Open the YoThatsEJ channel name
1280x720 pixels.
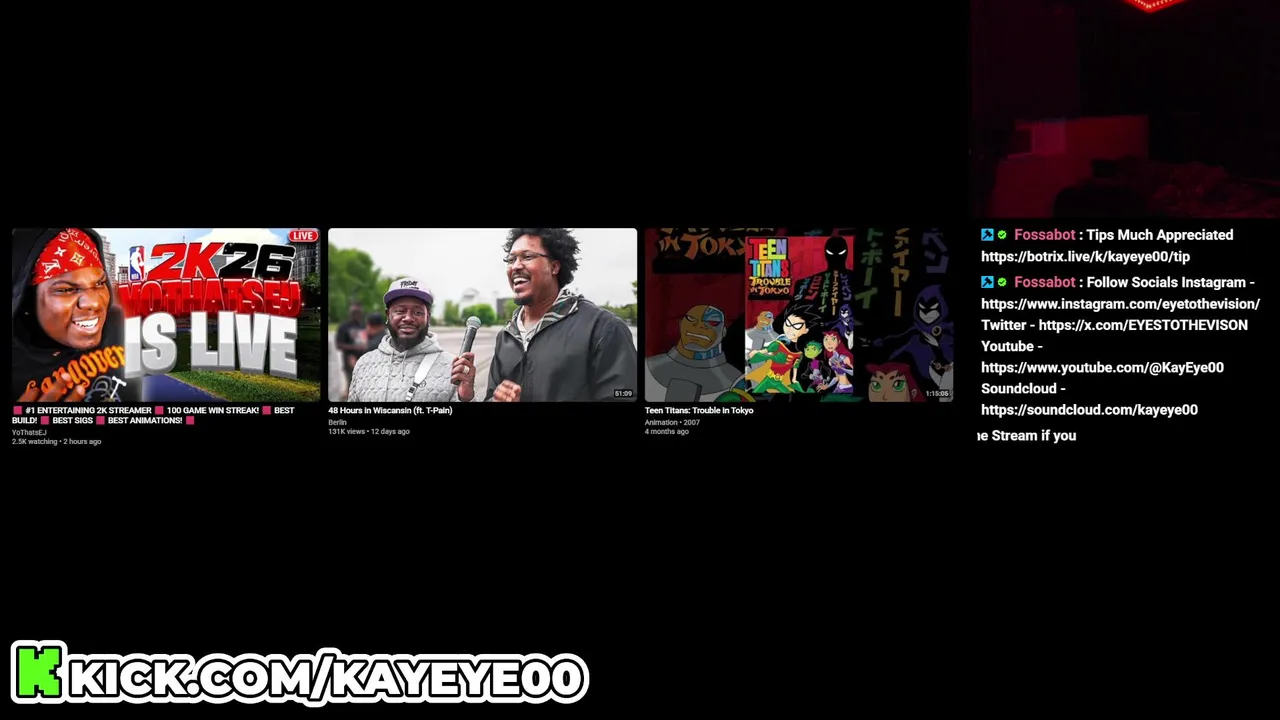pyautogui.click(x=29, y=432)
